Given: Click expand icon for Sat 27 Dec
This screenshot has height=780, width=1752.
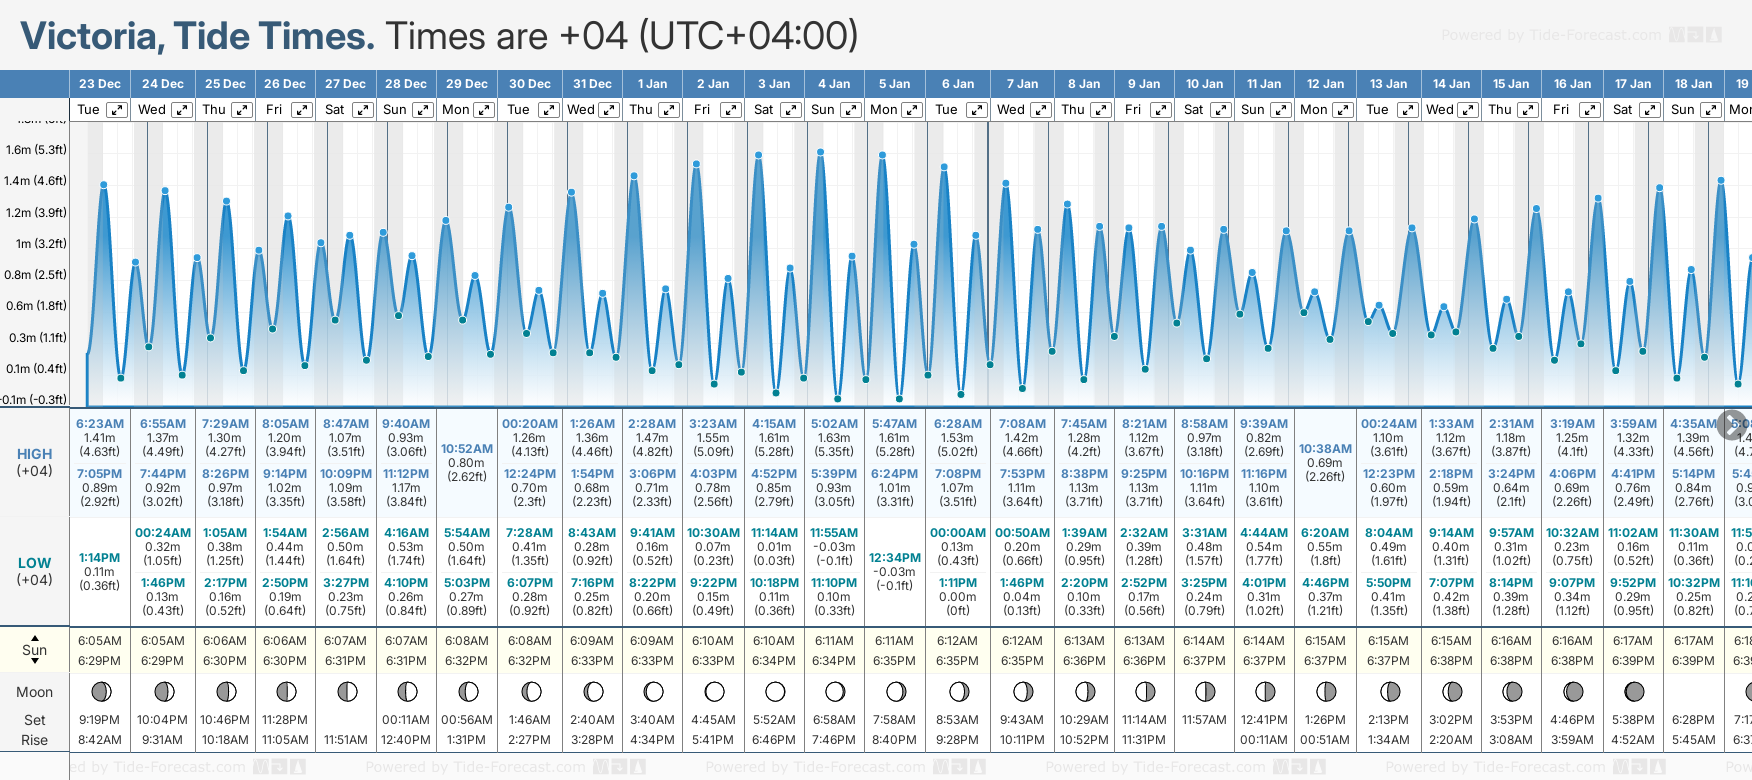Looking at the screenshot, I should (363, 110).
